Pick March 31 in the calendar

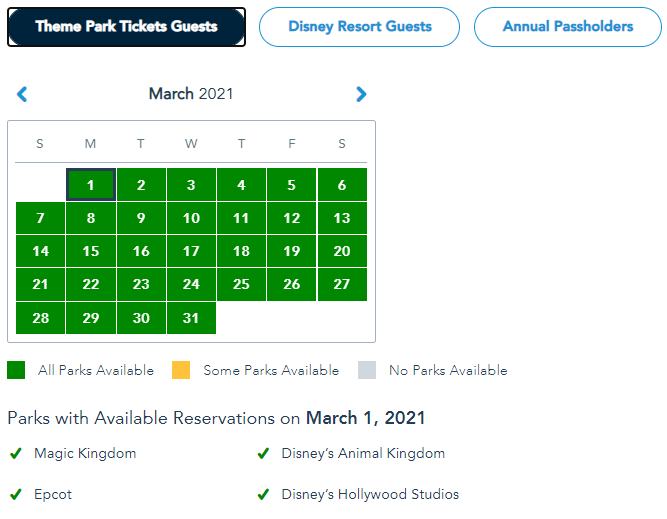191,317
